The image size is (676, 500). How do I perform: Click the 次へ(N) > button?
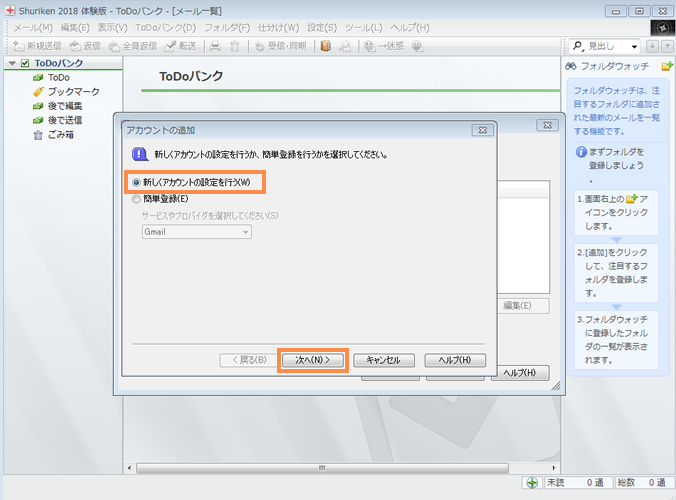313,360
